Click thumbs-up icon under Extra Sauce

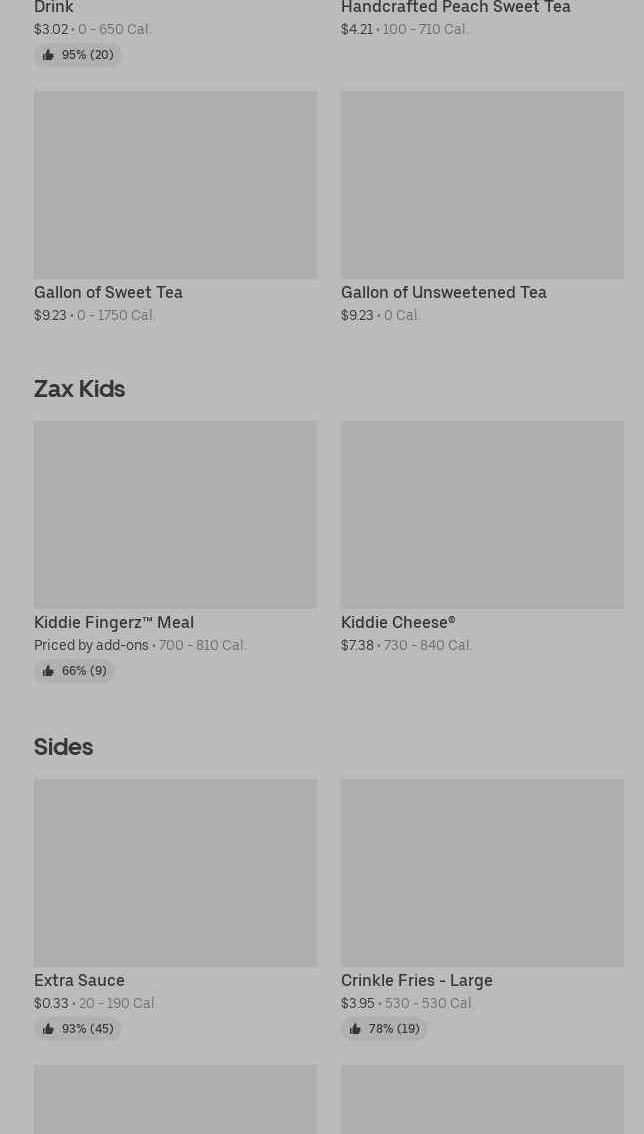(x=48, y=1029)
